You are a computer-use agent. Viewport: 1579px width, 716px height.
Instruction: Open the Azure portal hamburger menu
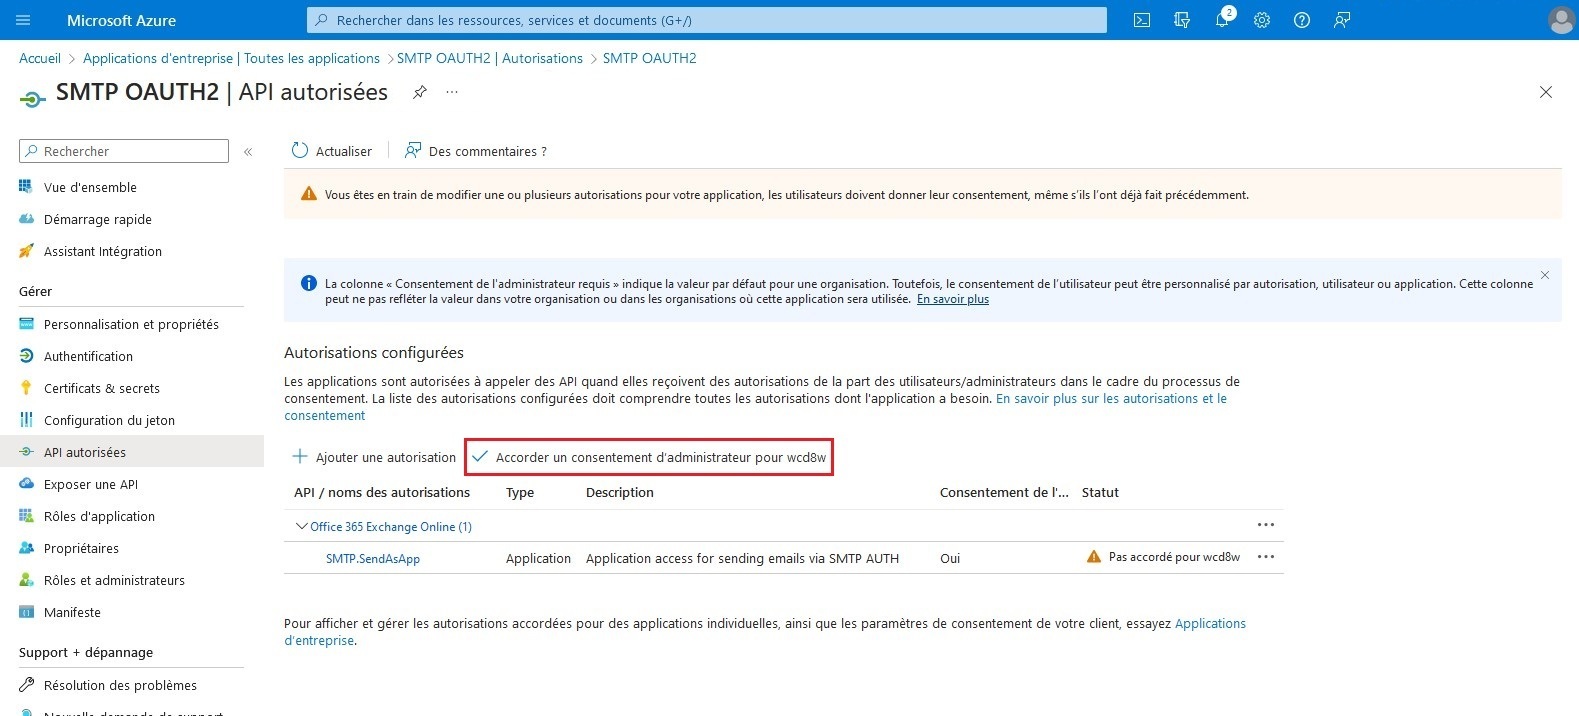click(24, 20)
